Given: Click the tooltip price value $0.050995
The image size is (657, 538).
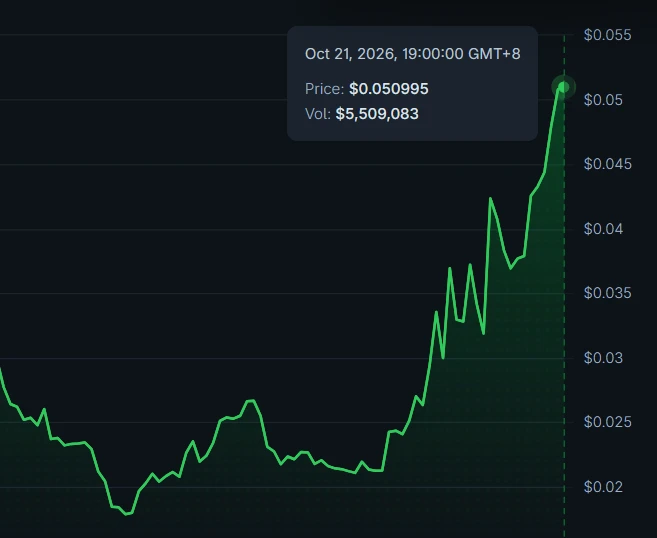Looking at the screenshot, I should [389, 89].
